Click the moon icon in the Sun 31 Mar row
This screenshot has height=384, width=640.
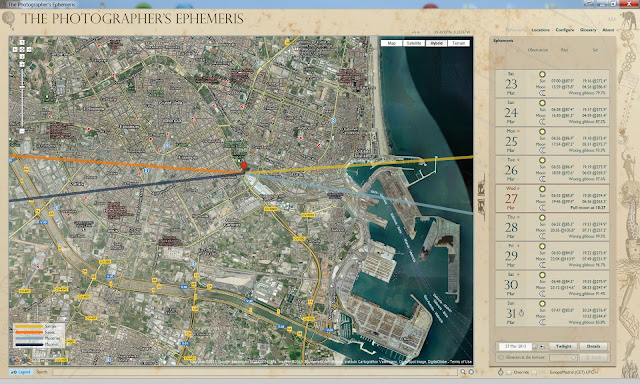(x=542, y=322)
